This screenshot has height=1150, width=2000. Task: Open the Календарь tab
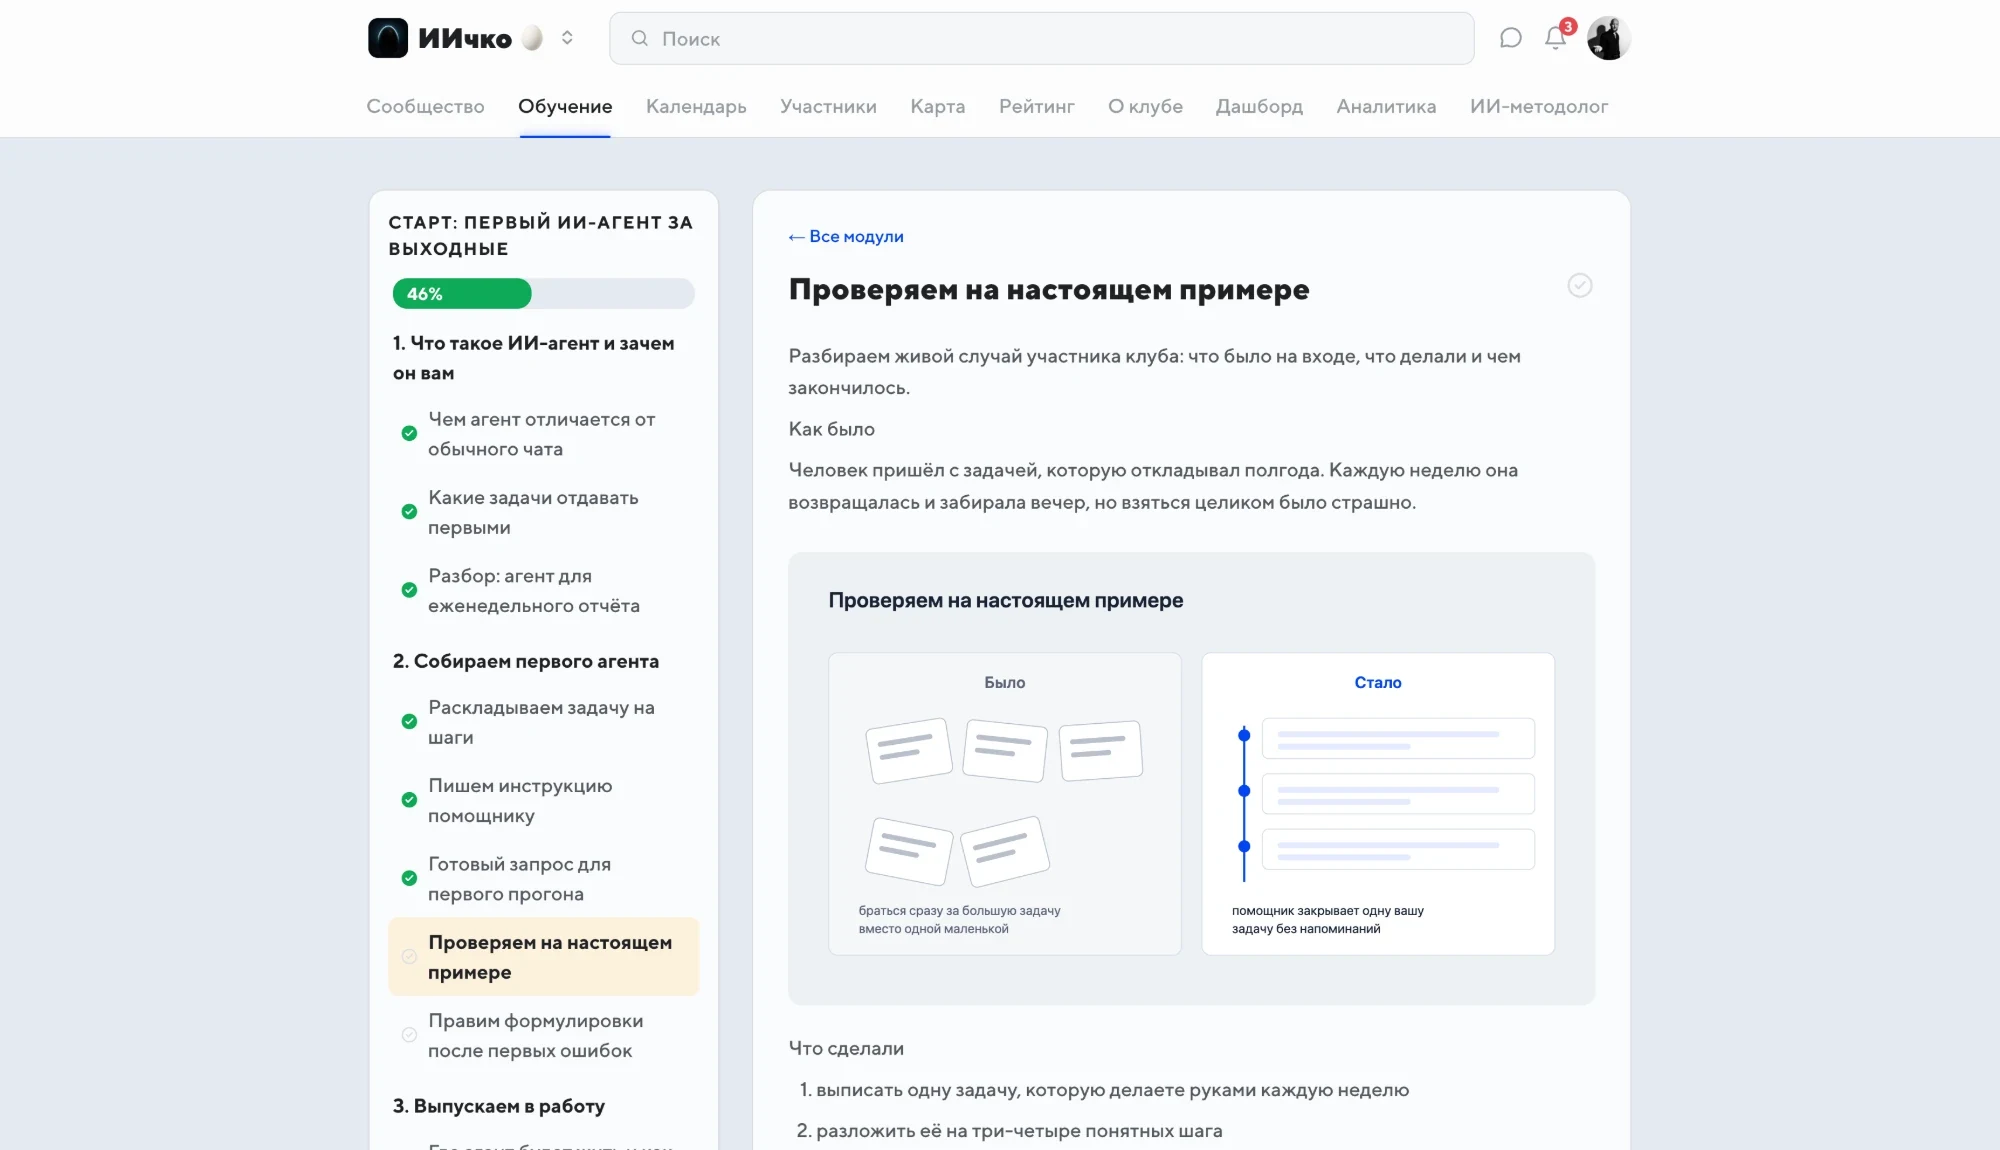pos(696,106)
